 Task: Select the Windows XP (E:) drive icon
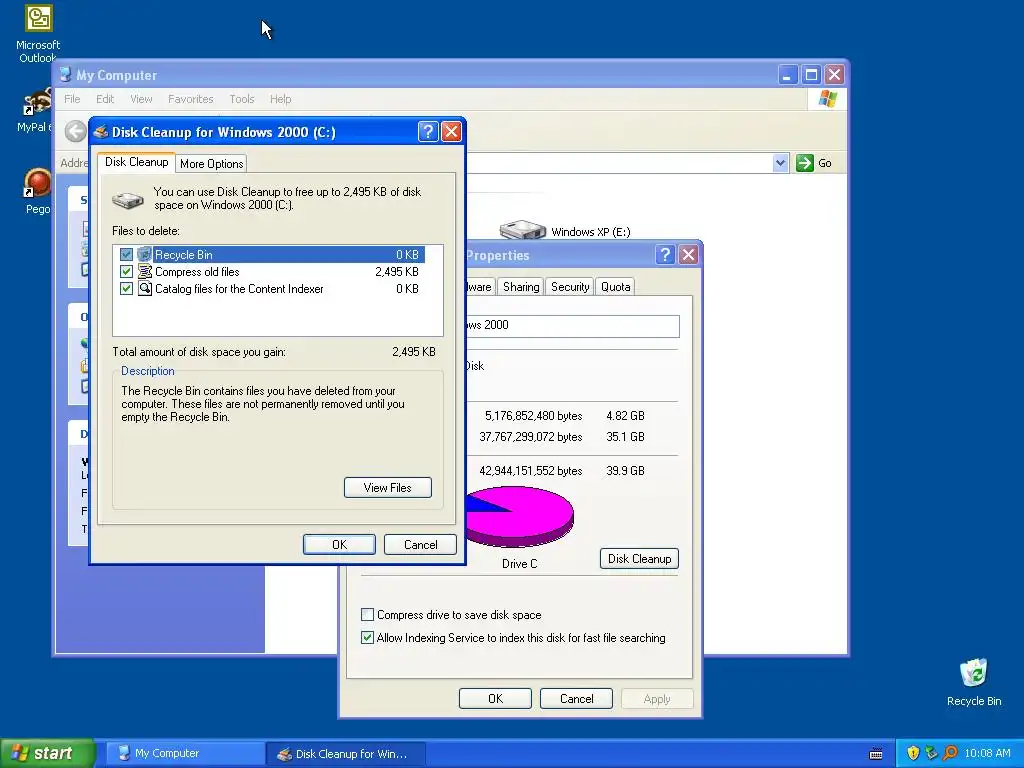coord(522,230)
